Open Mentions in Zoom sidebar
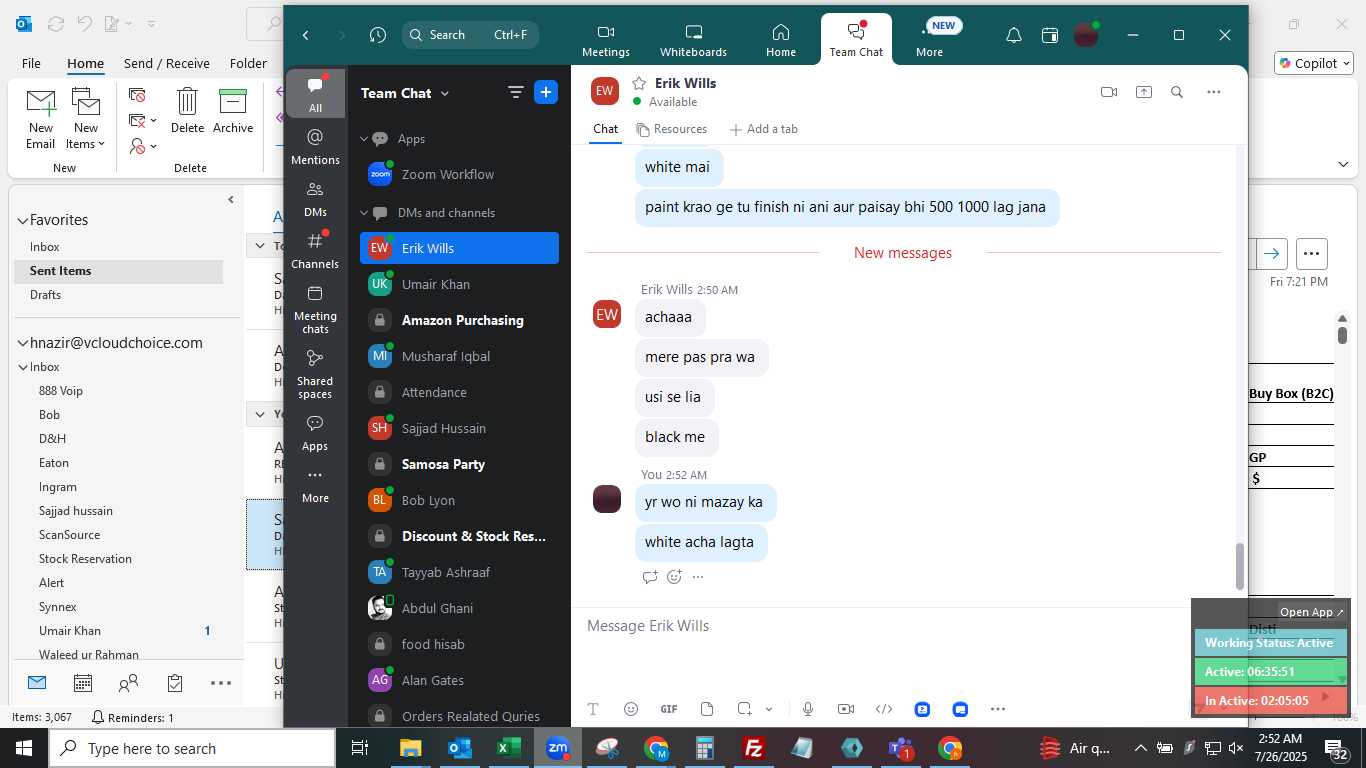The height and width of the screenshot is (768, 1366). tap(315, 146)
